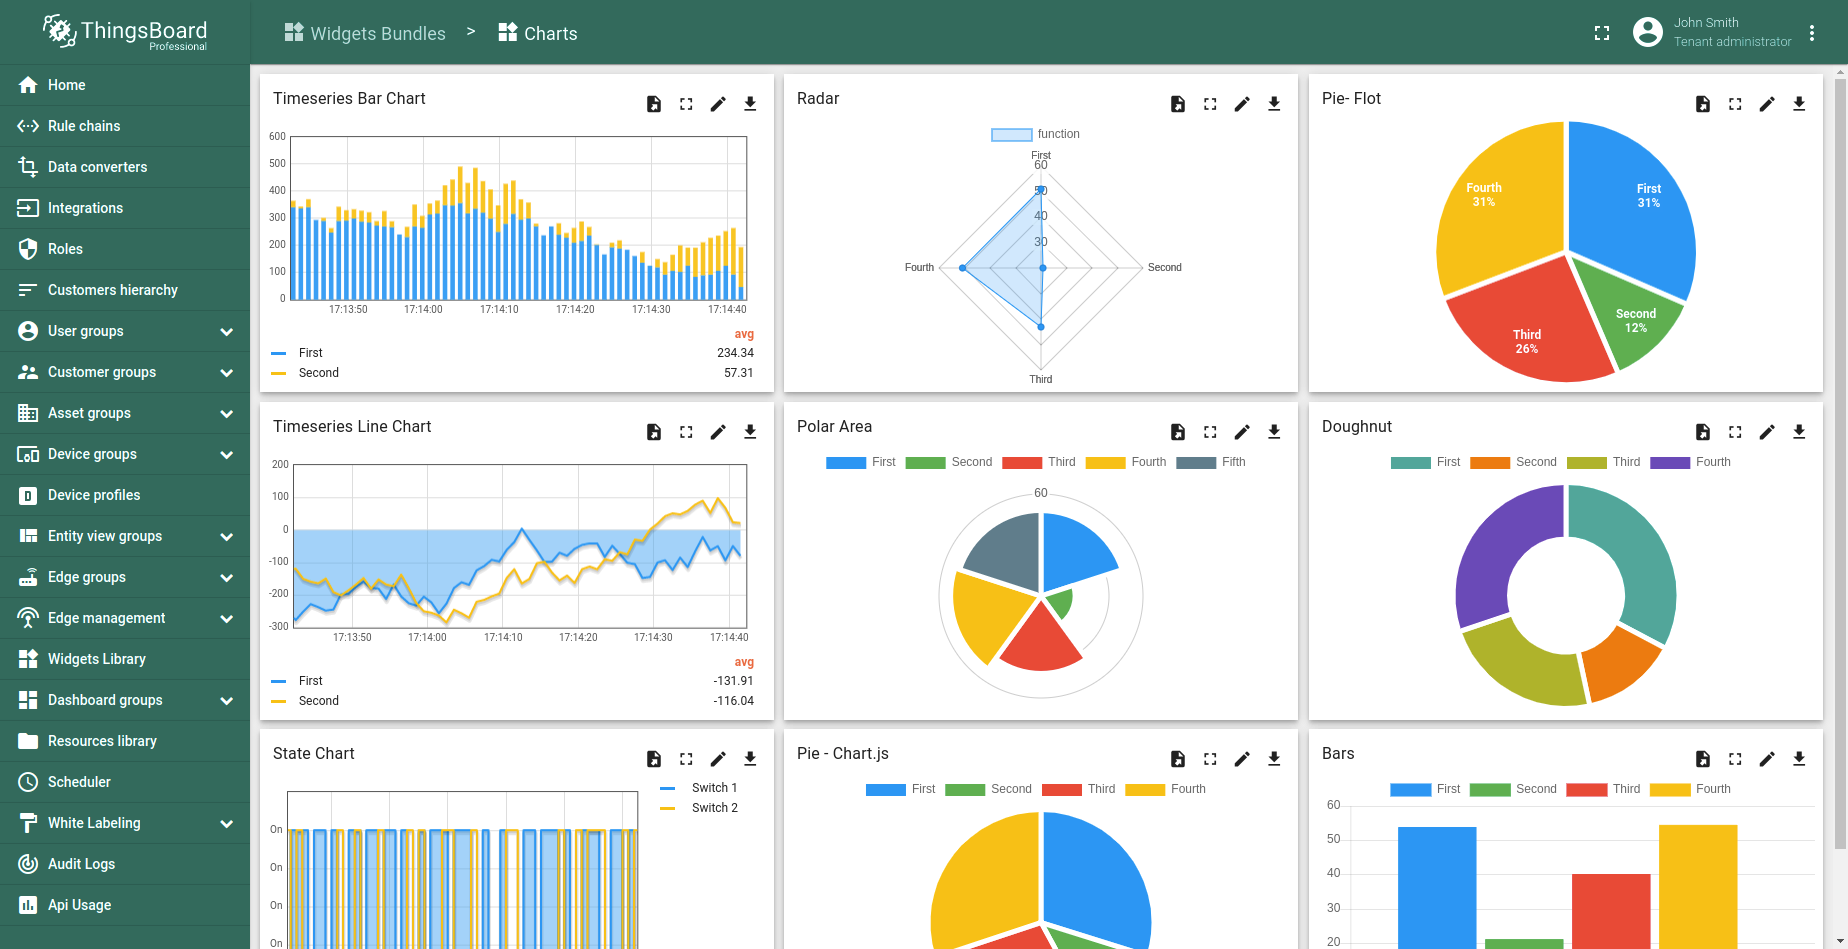The width and height of the screenshot is (1848, 949).
Task: Export the Timeseries Bar Chart widget
Action: point(654,104)
